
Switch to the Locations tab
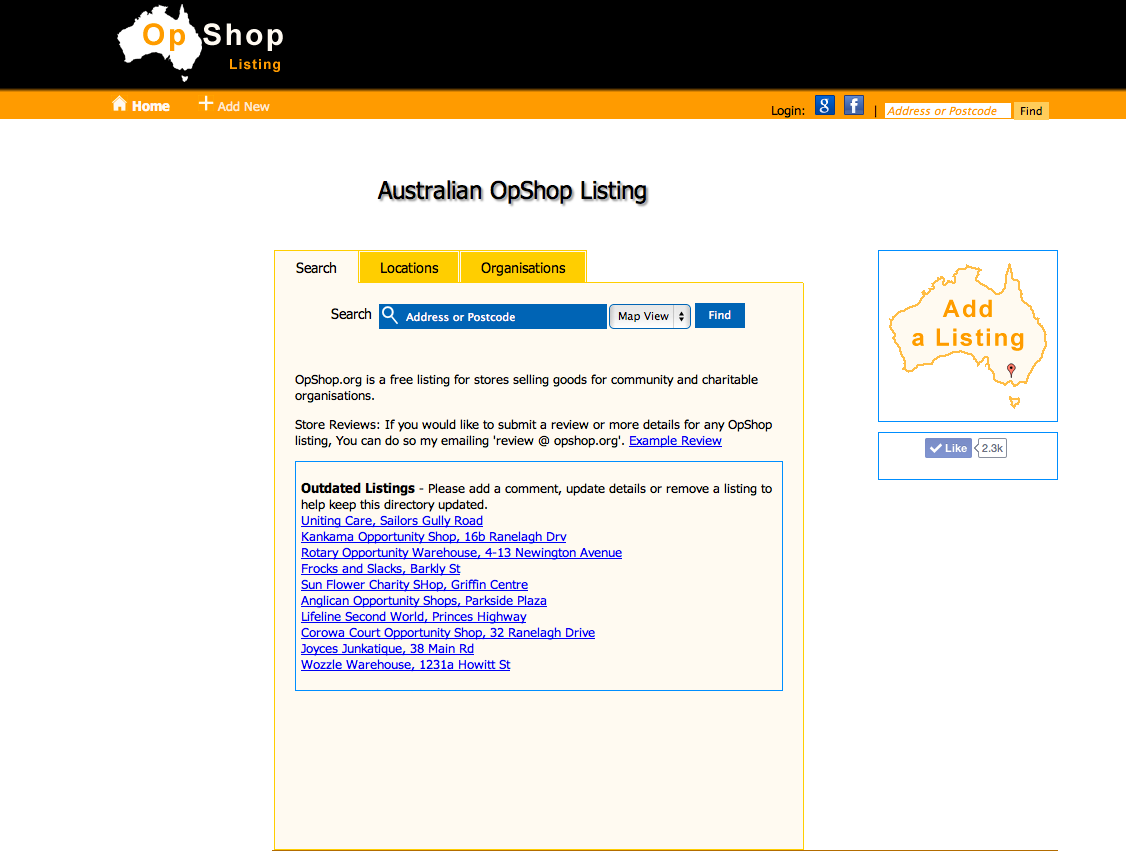pyautogui.click(x=409, y=268)
